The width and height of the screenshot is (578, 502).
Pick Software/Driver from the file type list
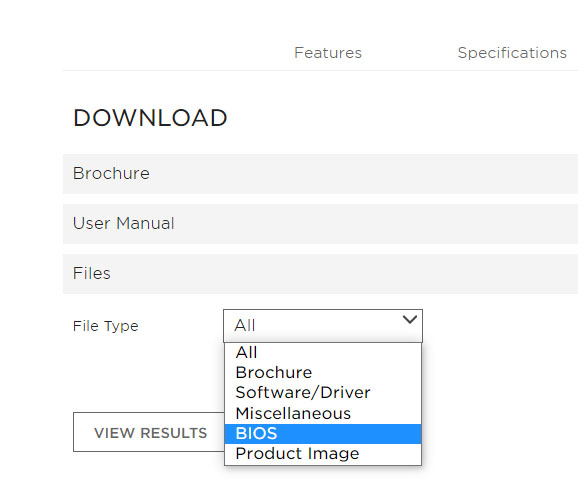pyautogui.click(x=323, y=393)
